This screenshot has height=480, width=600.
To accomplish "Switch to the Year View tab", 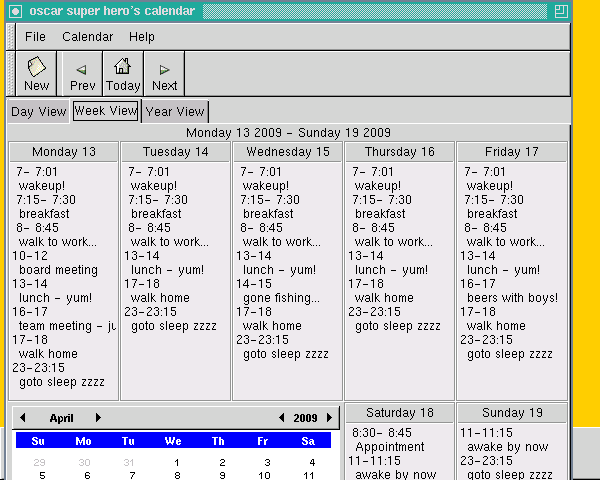I will click(x=175, y=112).
